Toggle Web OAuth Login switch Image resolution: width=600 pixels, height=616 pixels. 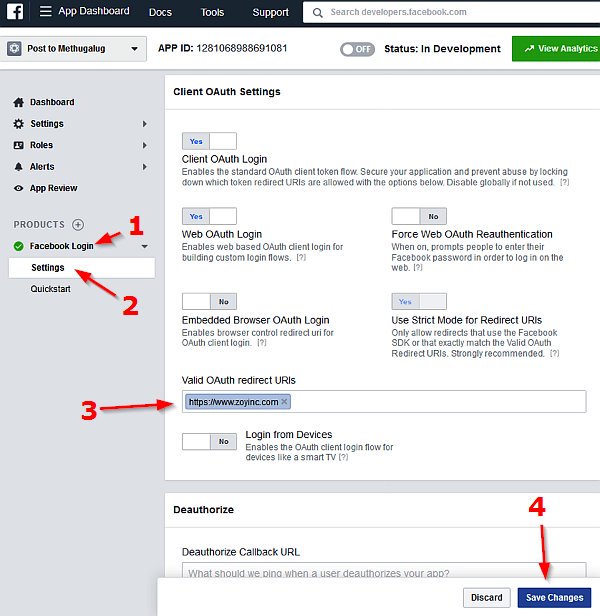(209, 216)
